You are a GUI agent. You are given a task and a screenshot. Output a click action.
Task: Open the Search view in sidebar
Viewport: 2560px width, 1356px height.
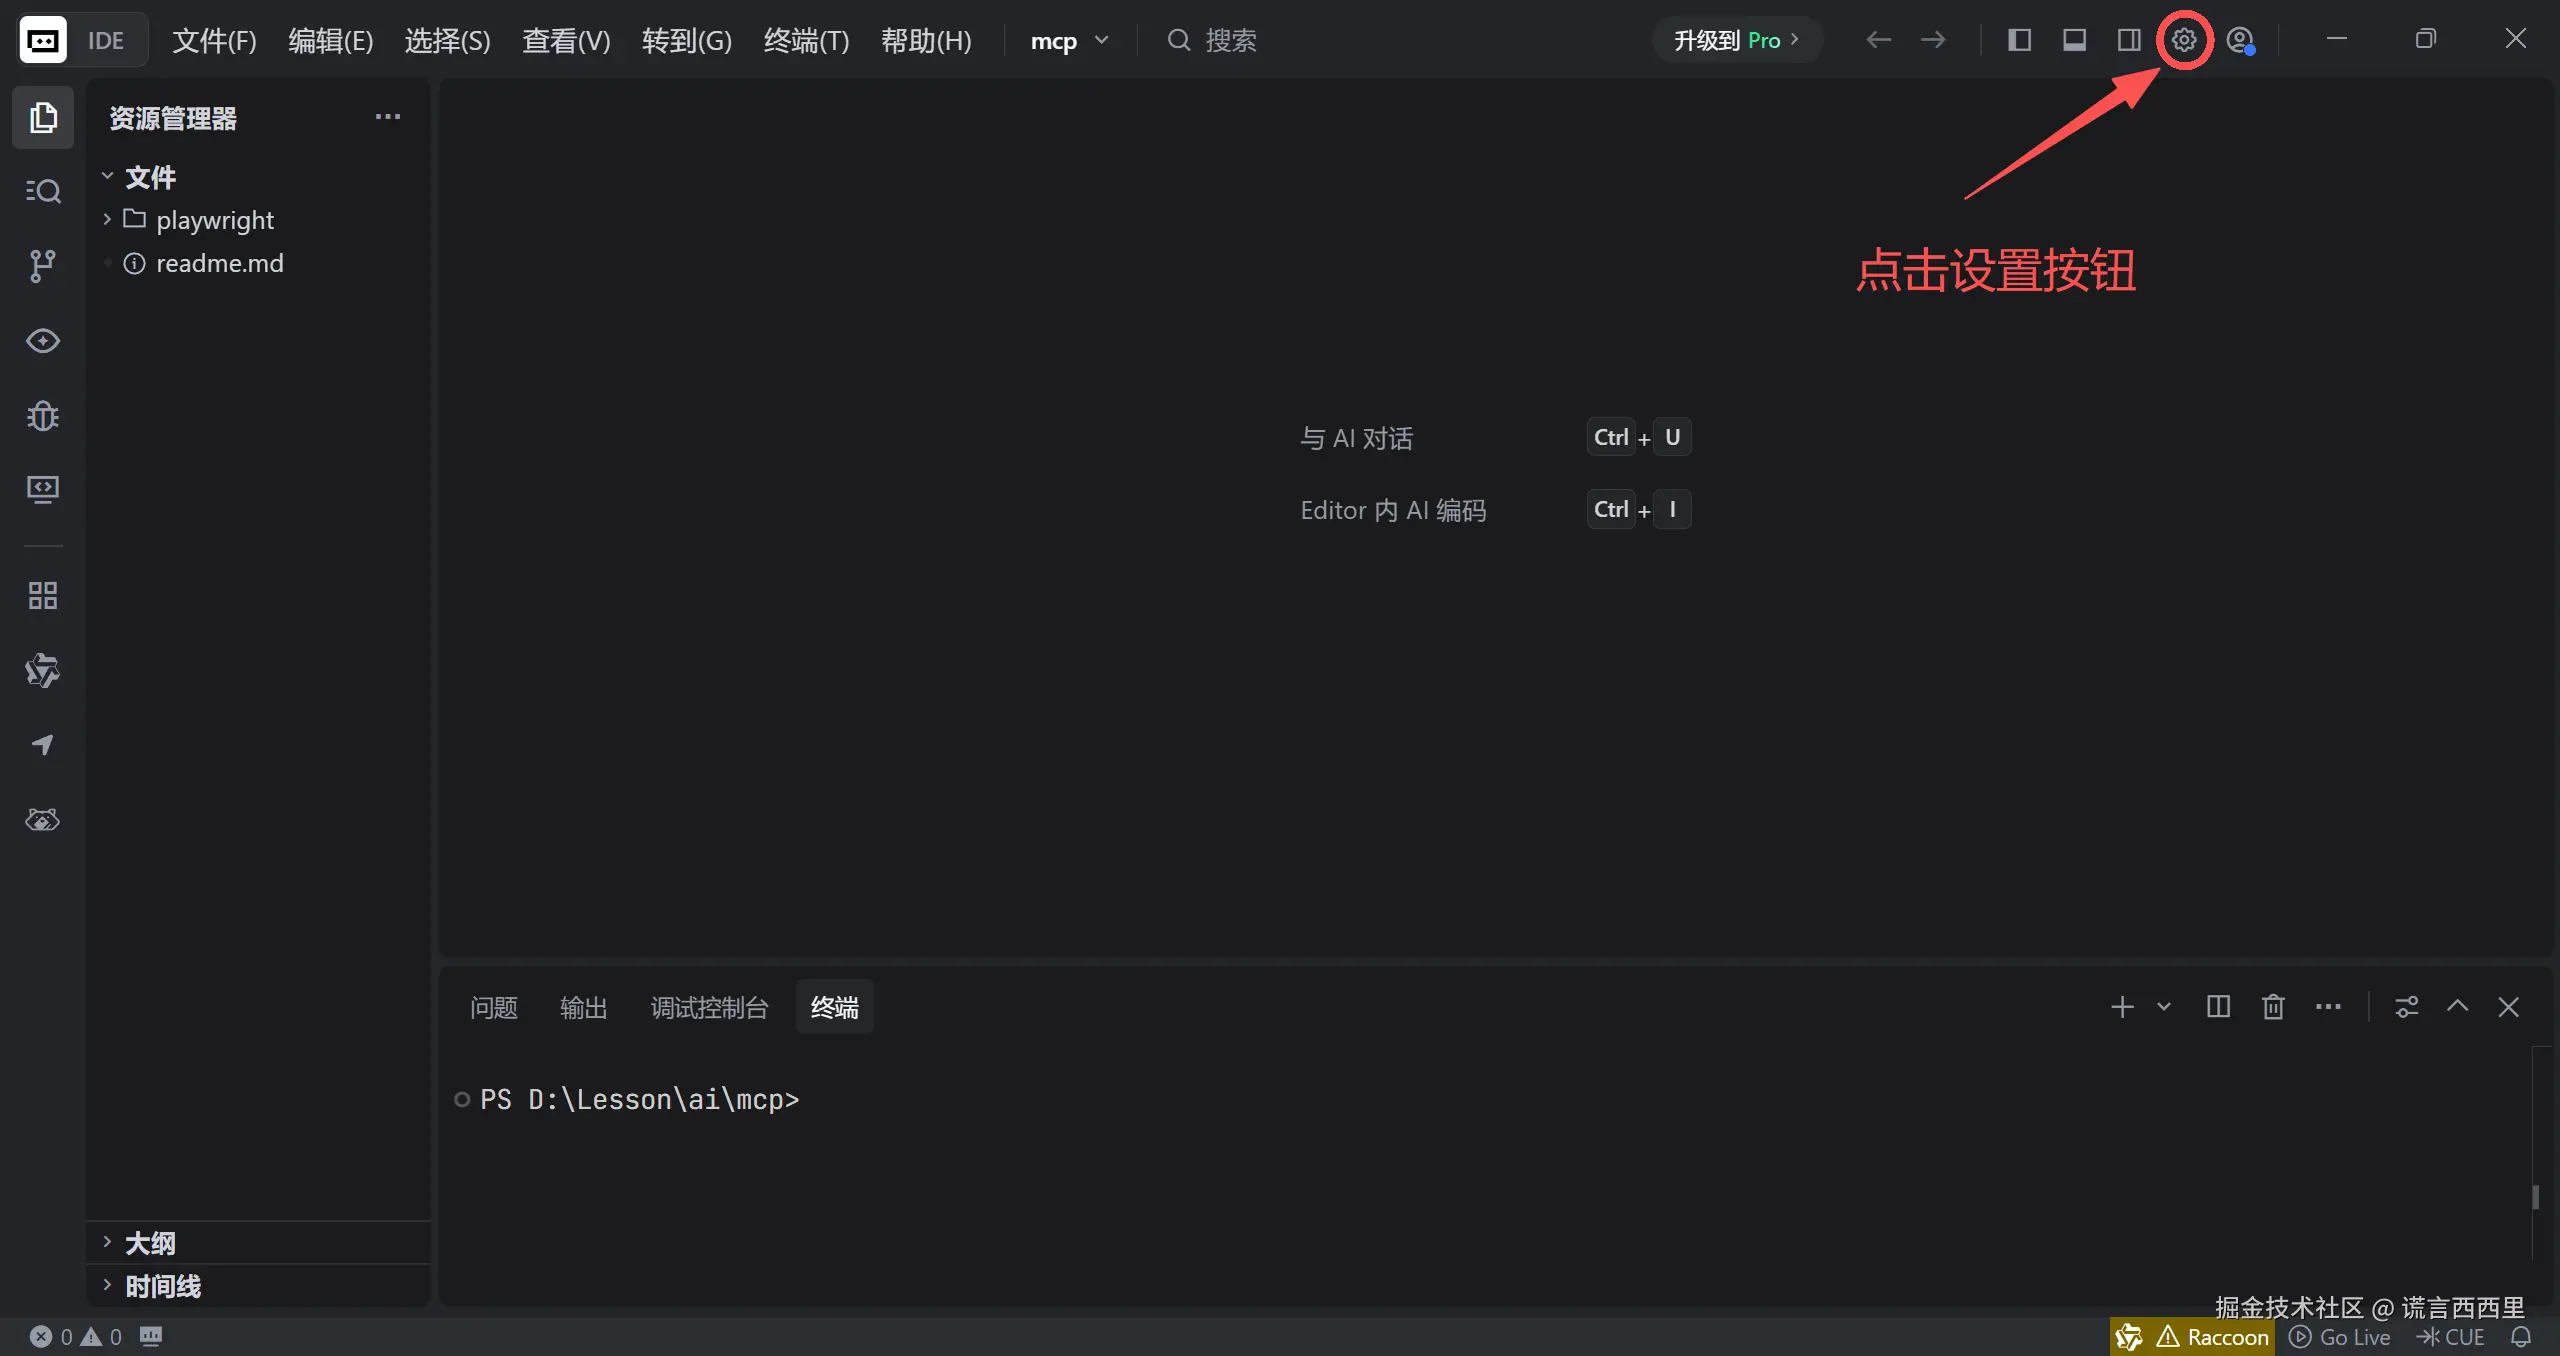tap(42, 191)
